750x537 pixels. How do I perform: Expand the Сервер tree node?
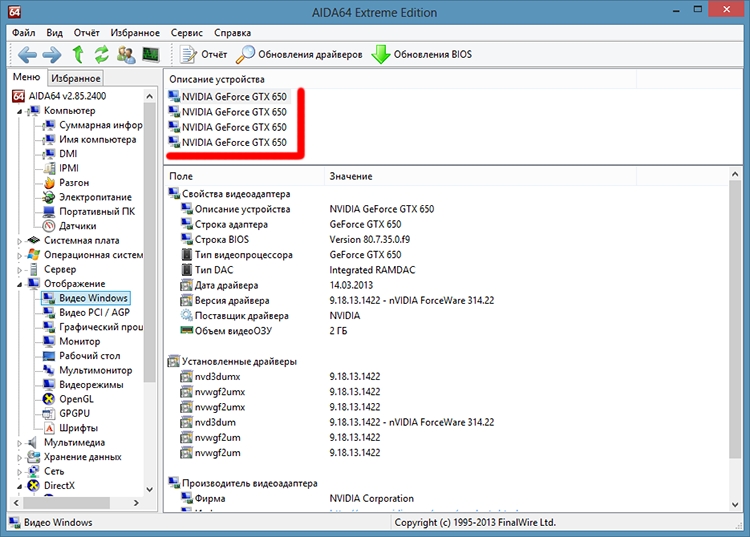coord(20,270)
